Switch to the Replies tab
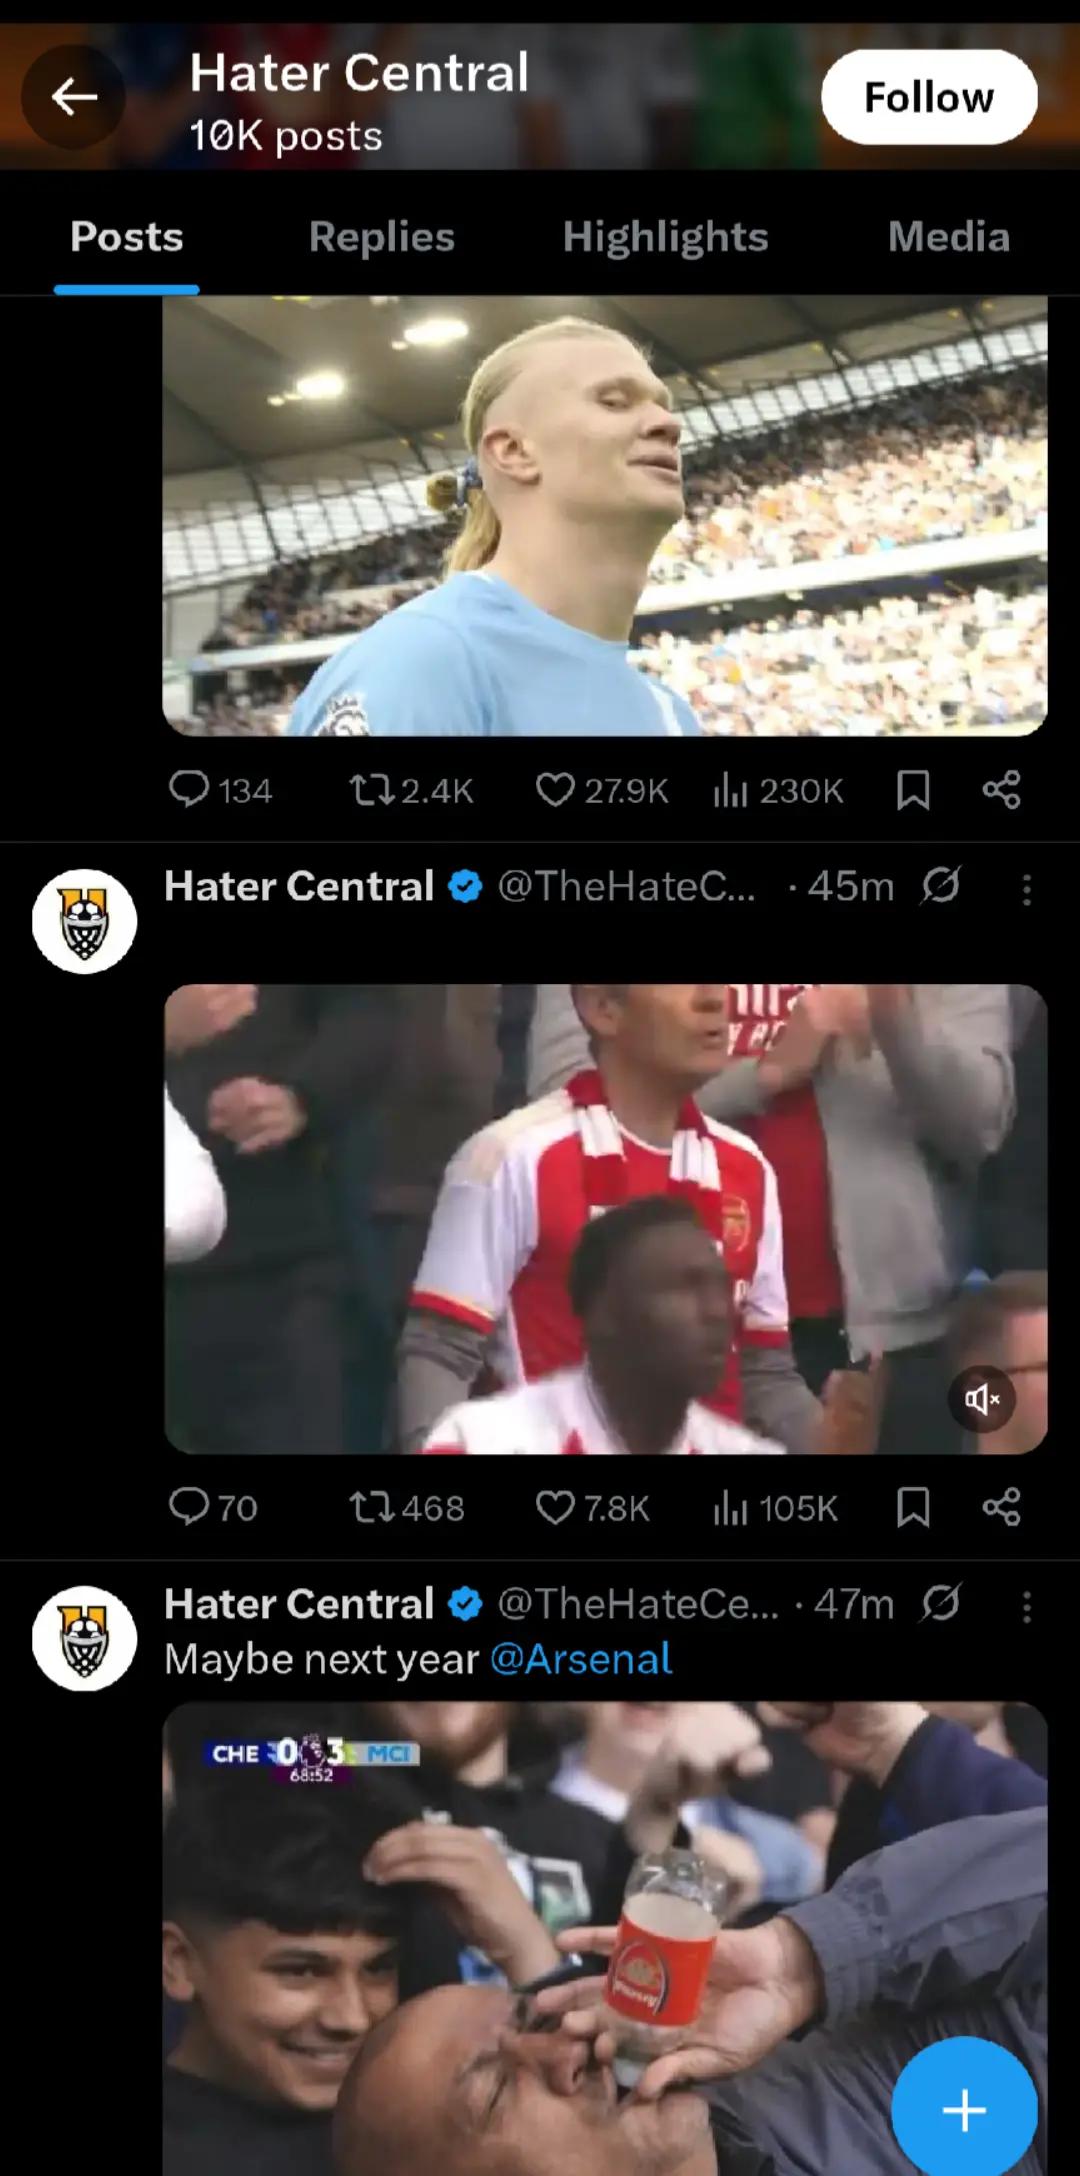The image size is (1080, 2176). [x=381, y=237]
